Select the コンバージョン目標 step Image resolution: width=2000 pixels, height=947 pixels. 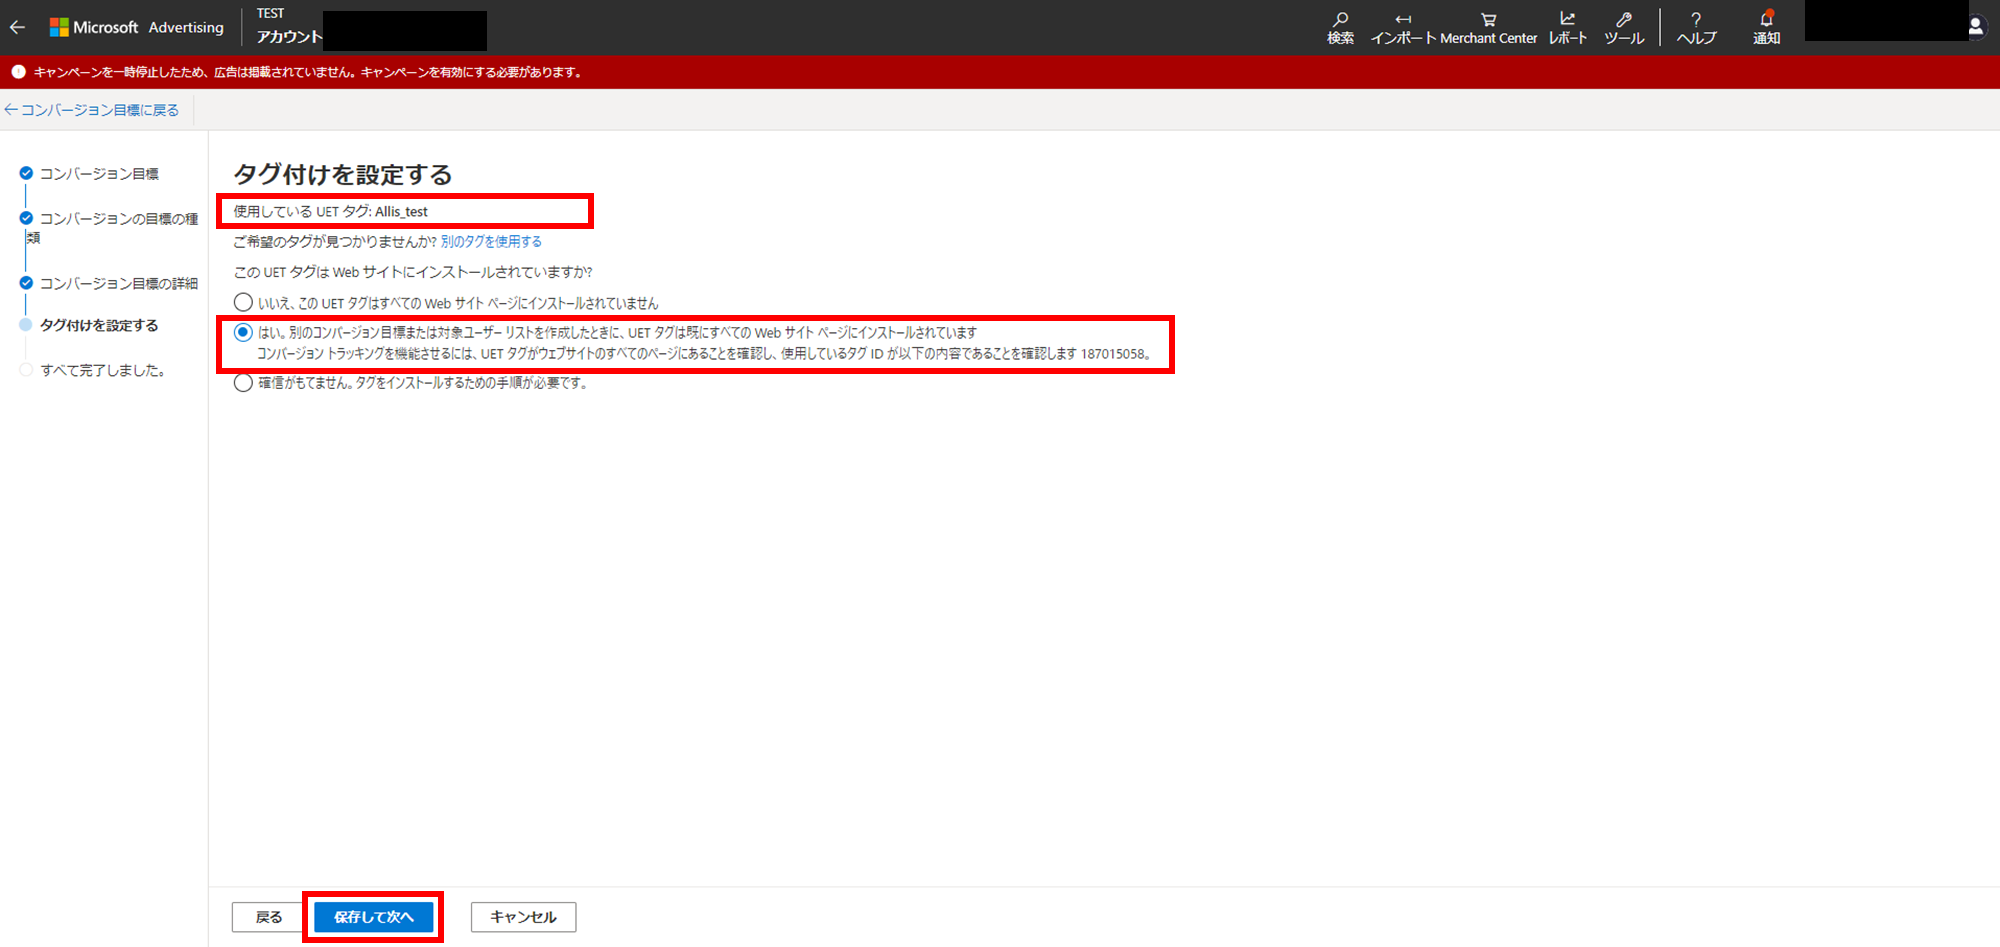point(90,174)
